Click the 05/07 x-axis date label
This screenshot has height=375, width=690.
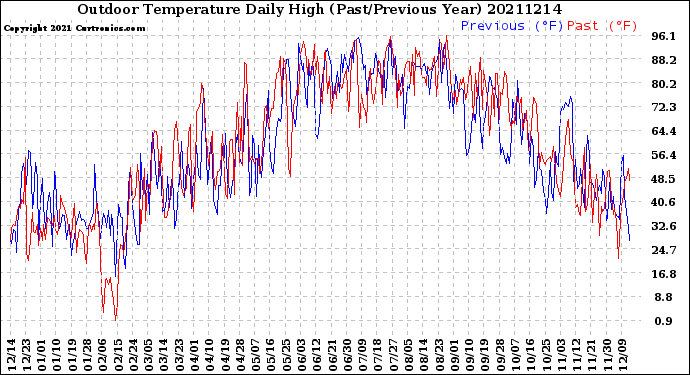255,355
